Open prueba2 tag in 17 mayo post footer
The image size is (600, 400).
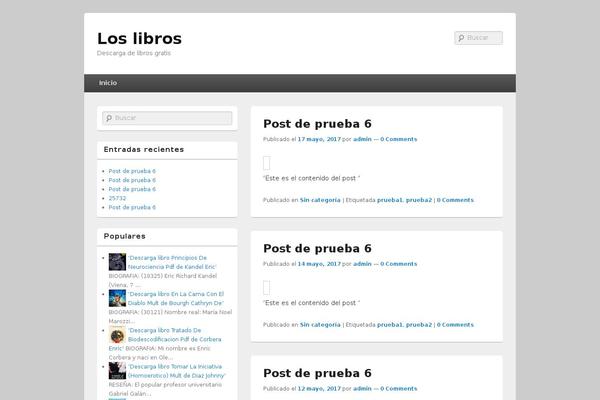(x=419, y=200)
